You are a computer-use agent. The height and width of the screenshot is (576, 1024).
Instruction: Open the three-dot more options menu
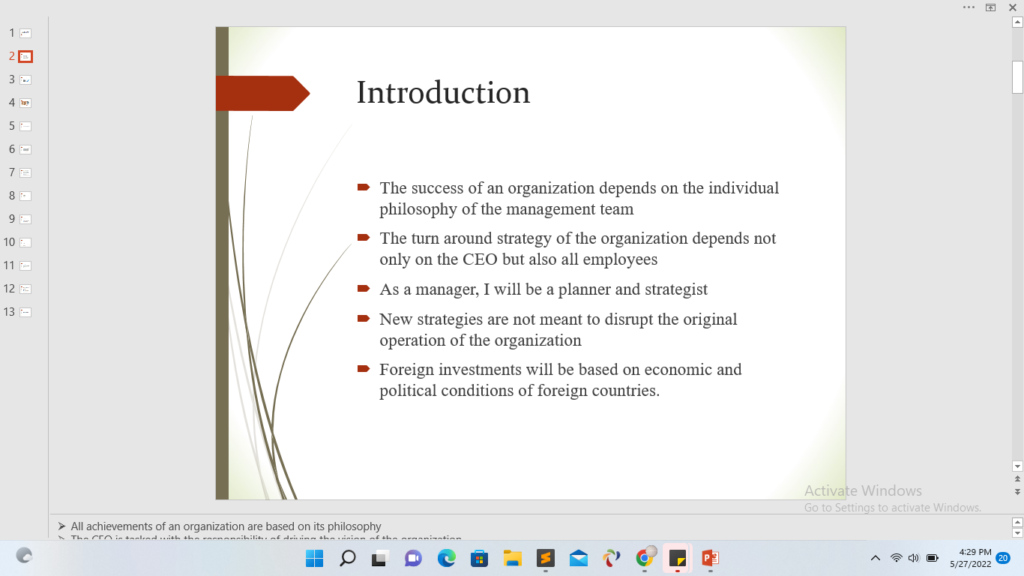click(968, 7)
